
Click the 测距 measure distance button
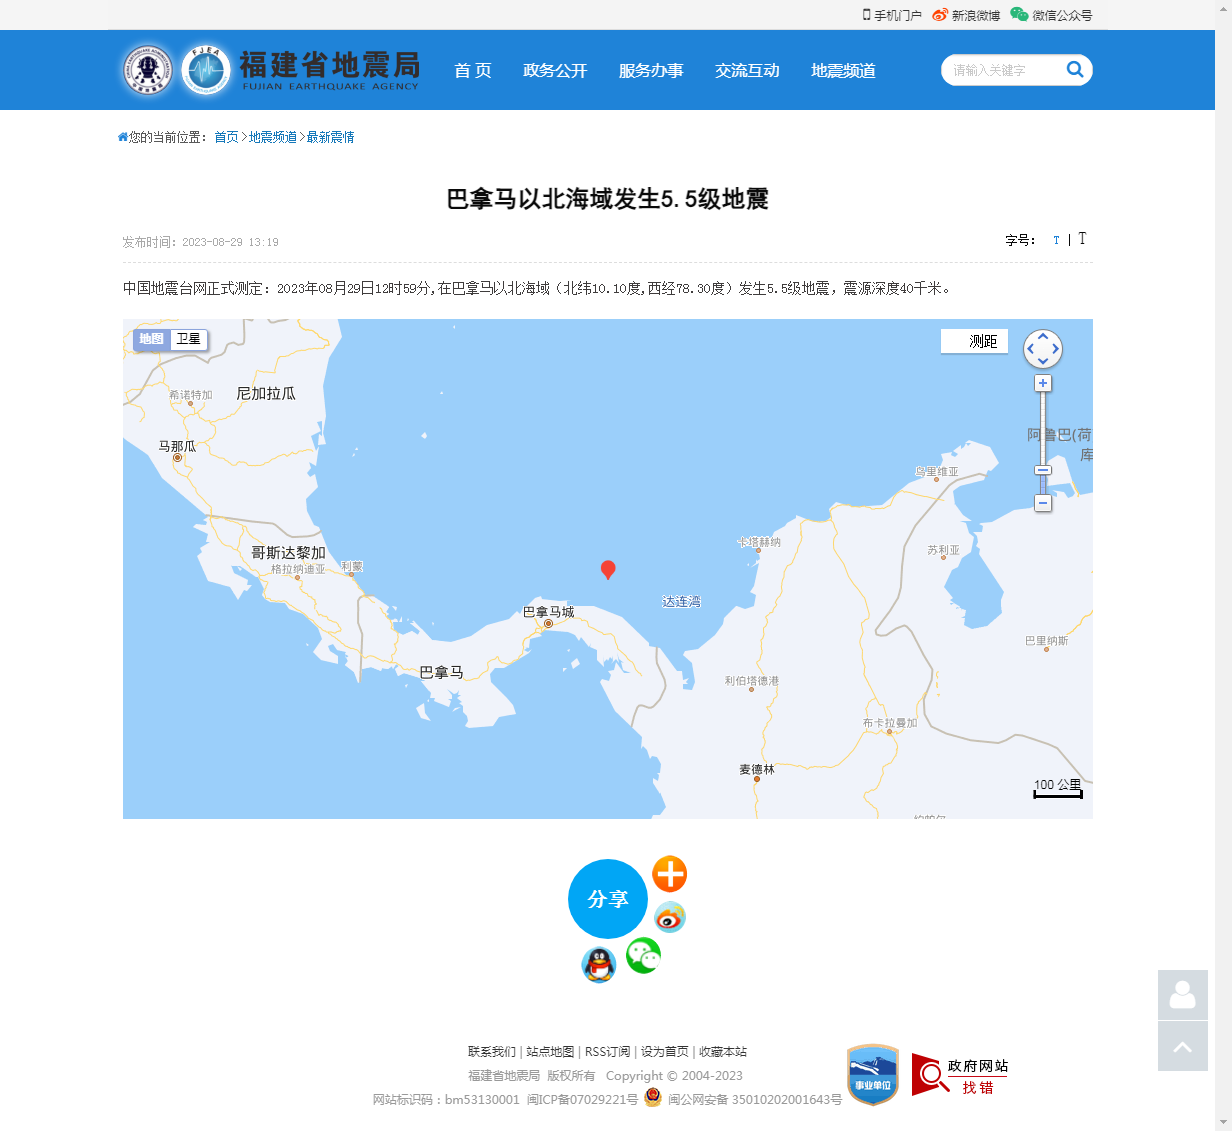pyautogui.click(x=975, y=342)
